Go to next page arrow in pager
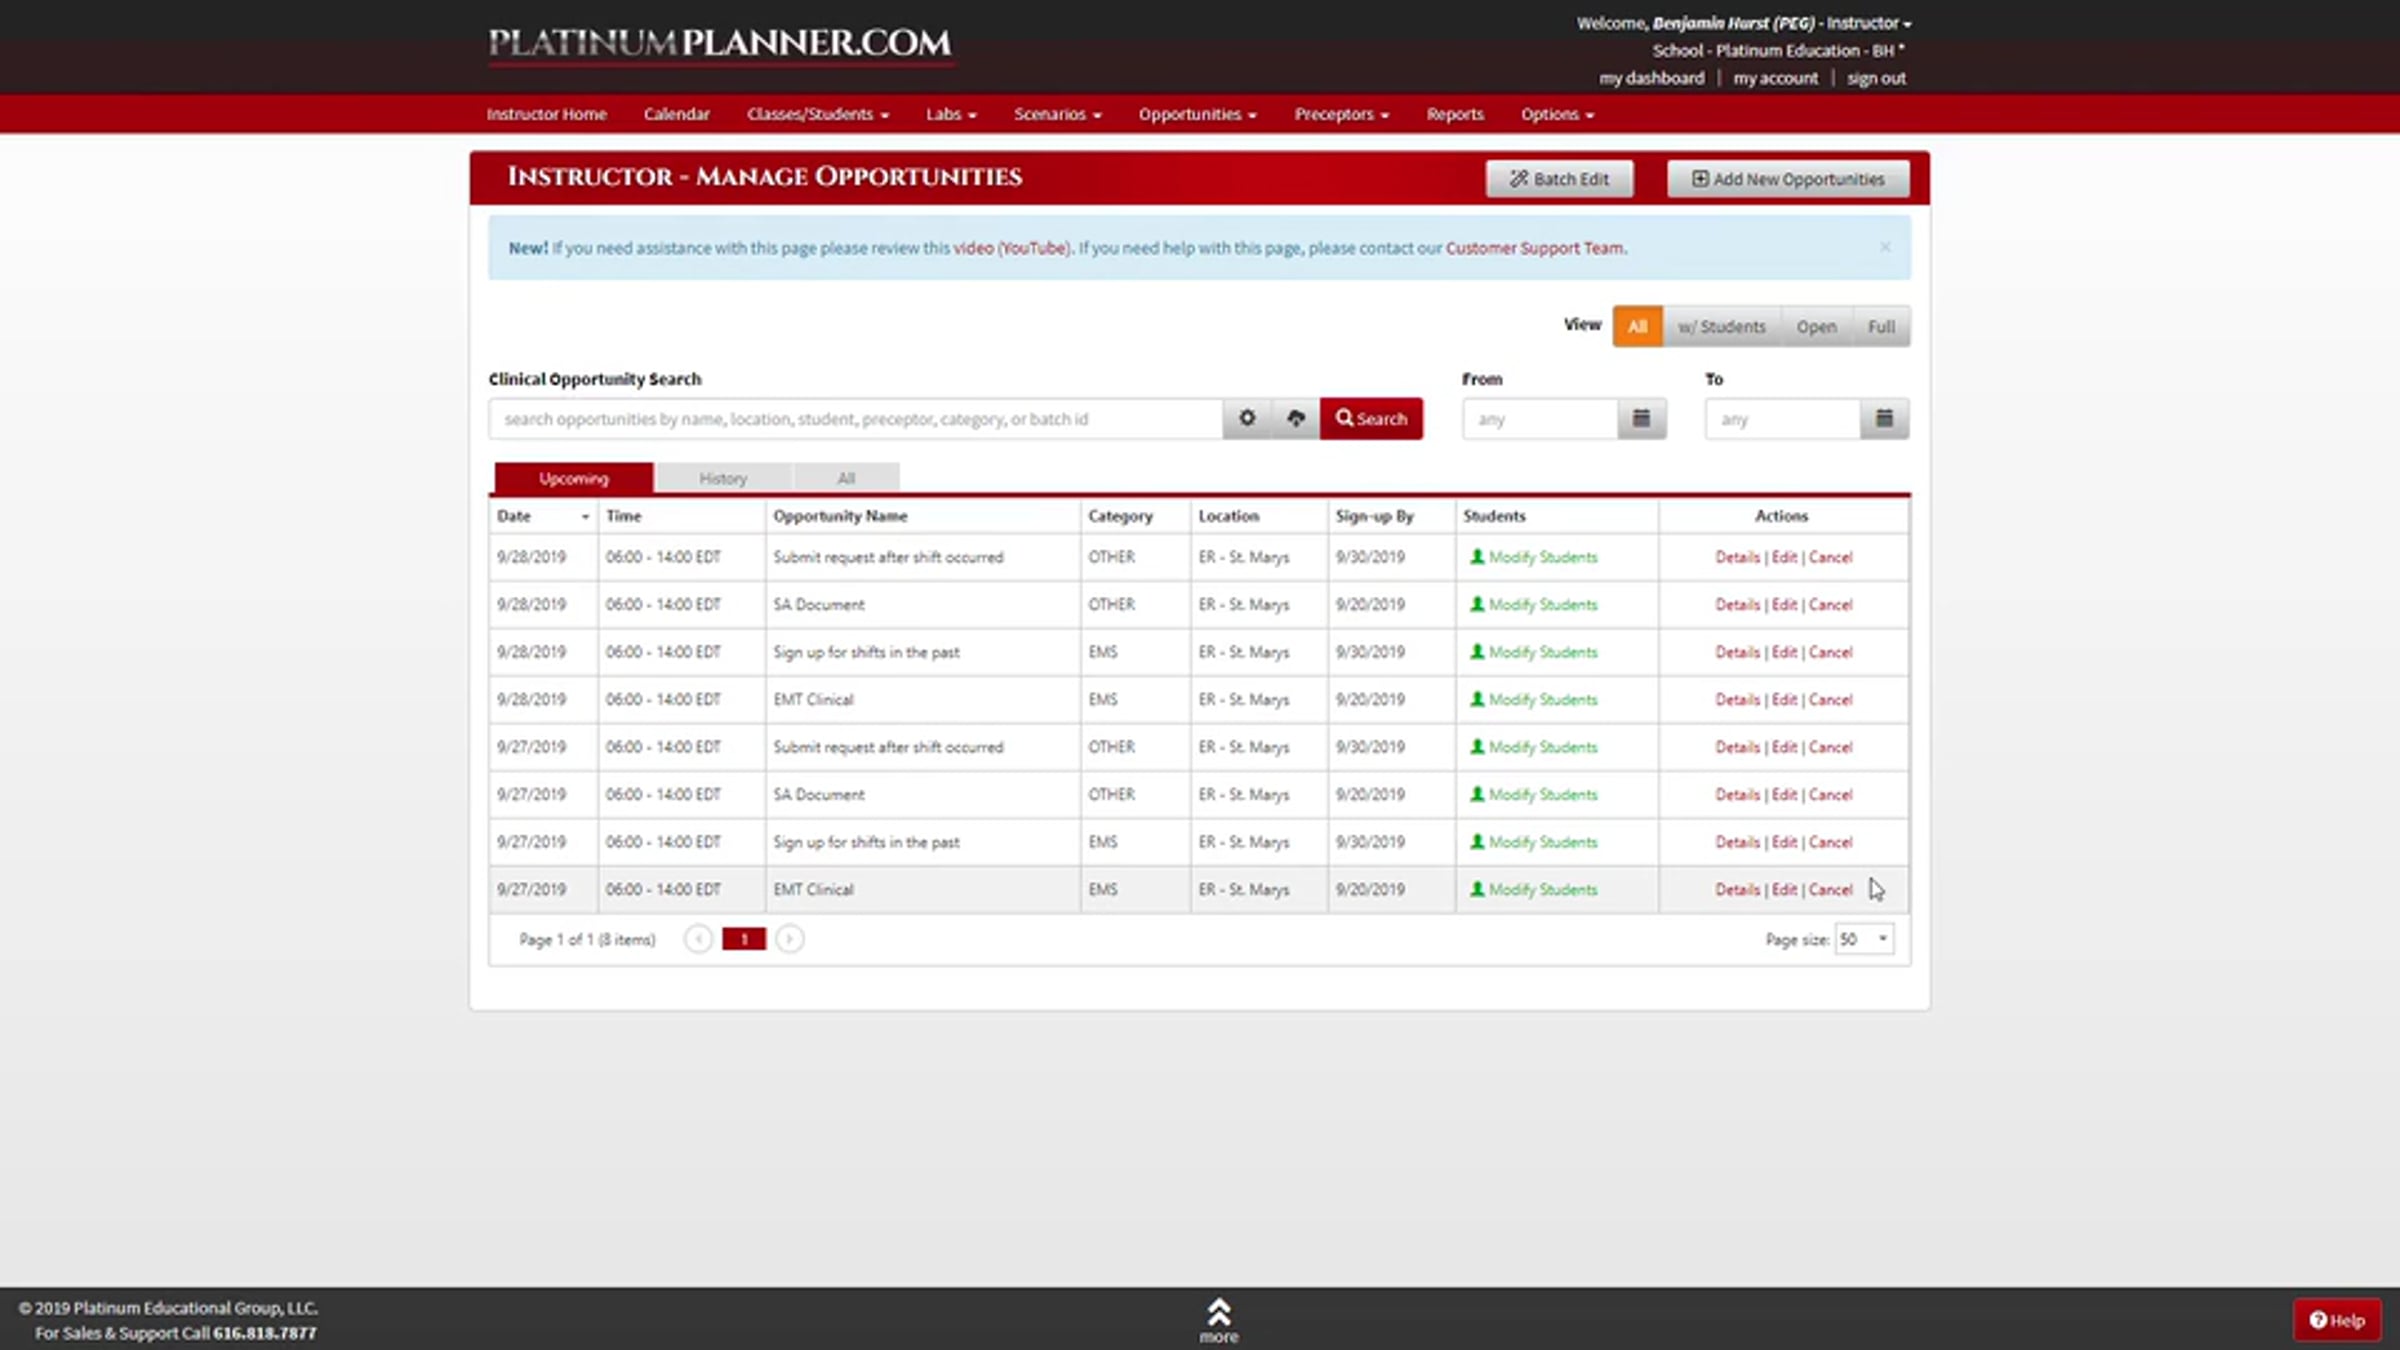 tap(789, 939)
